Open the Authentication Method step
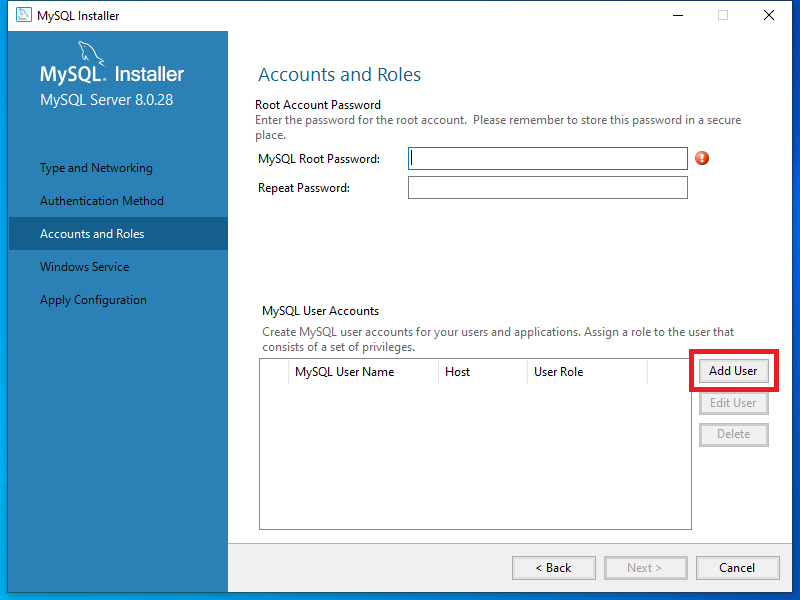This screenshot has width=800, height=600. tap(102, 201)
